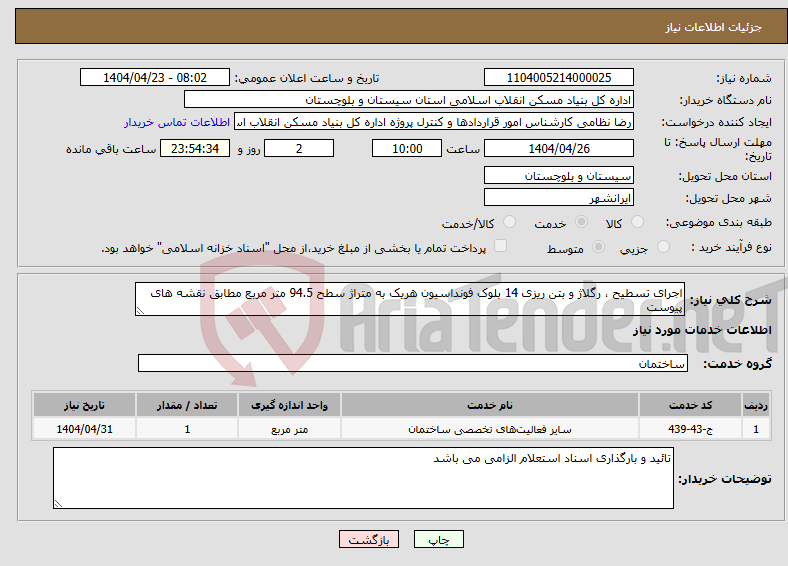Click the تاریخ و ساعت اعلان عمومی label

click(307, 78)
